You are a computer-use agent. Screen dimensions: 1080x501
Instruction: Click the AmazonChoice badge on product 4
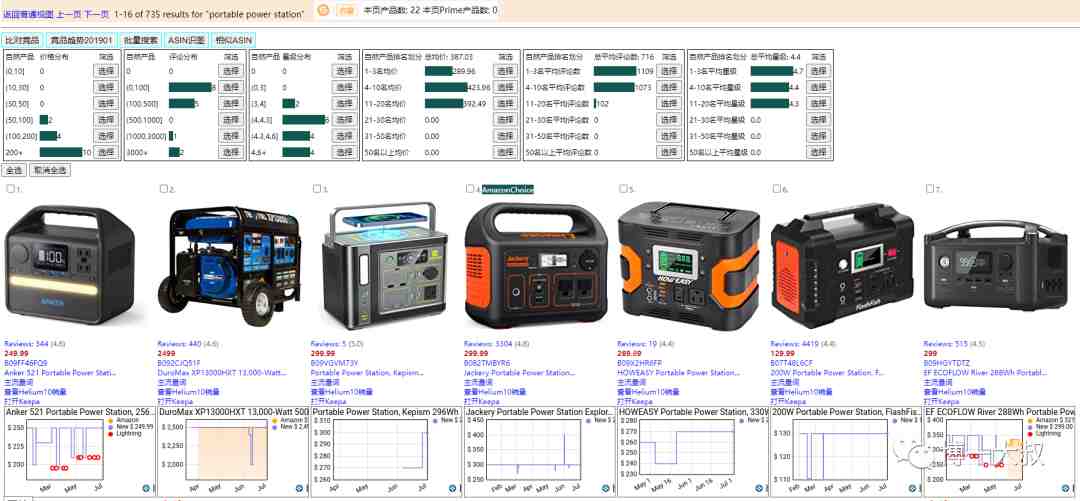(508, 189)
